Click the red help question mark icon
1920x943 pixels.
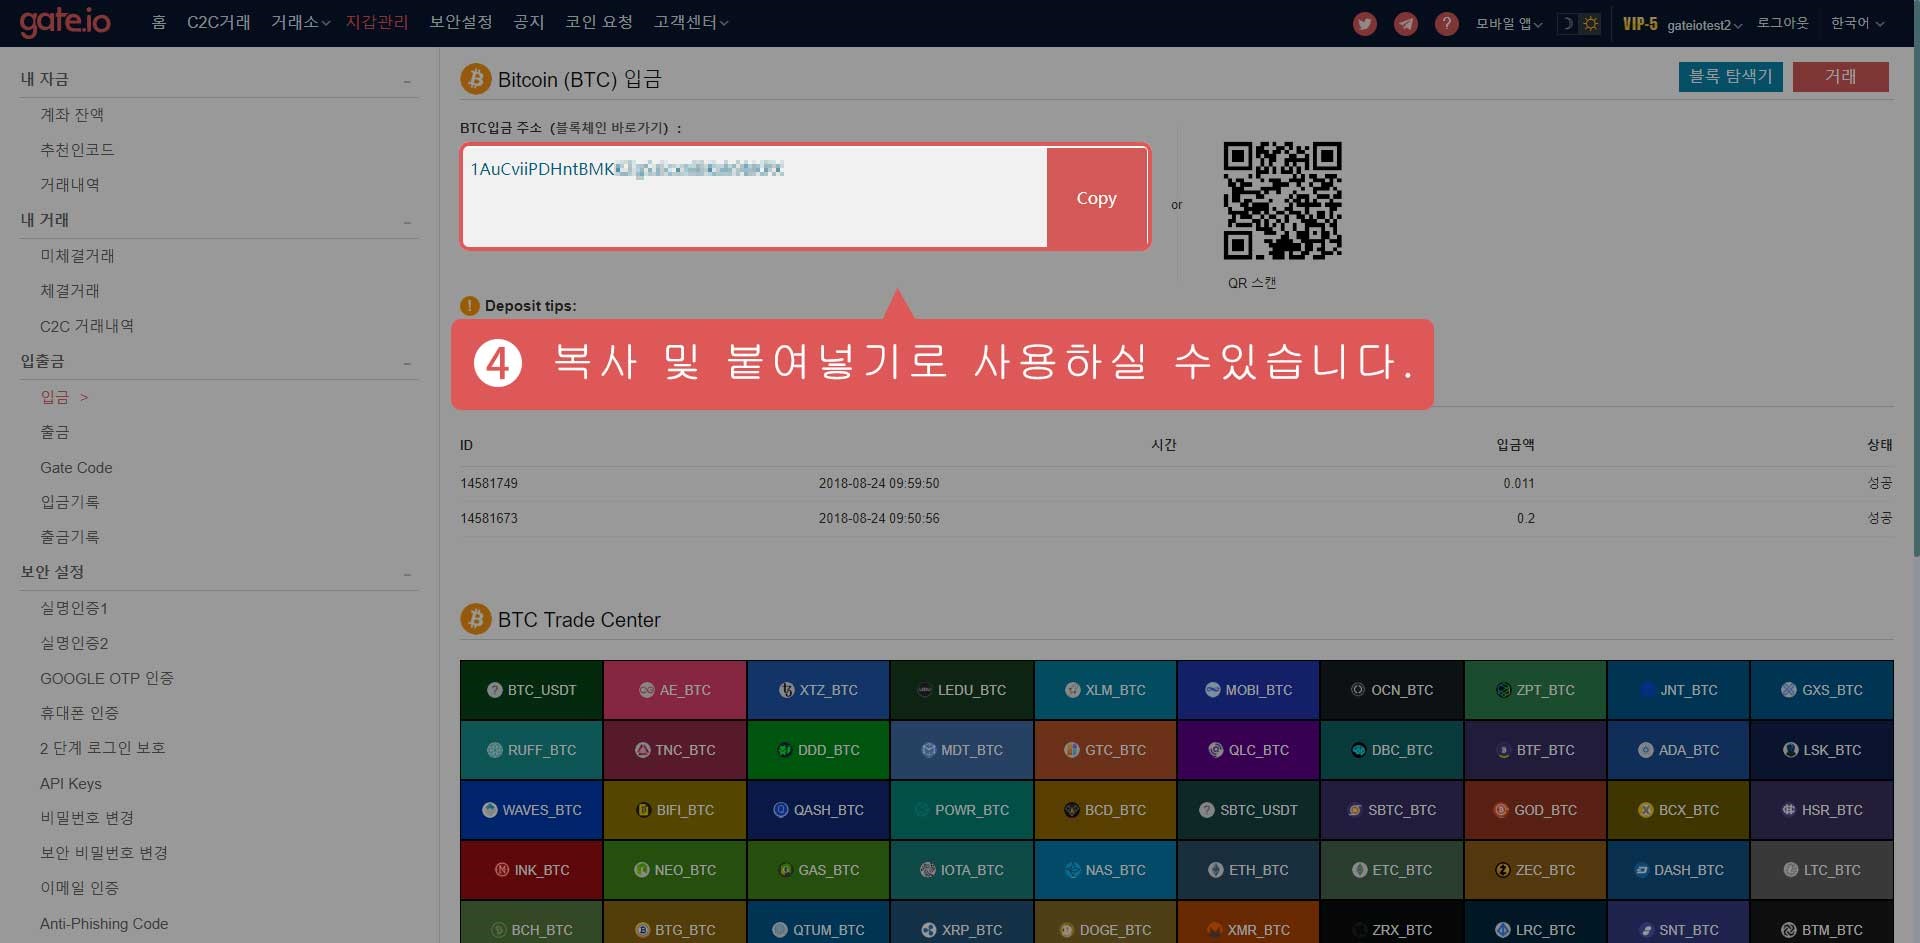tap(1446, 24)
